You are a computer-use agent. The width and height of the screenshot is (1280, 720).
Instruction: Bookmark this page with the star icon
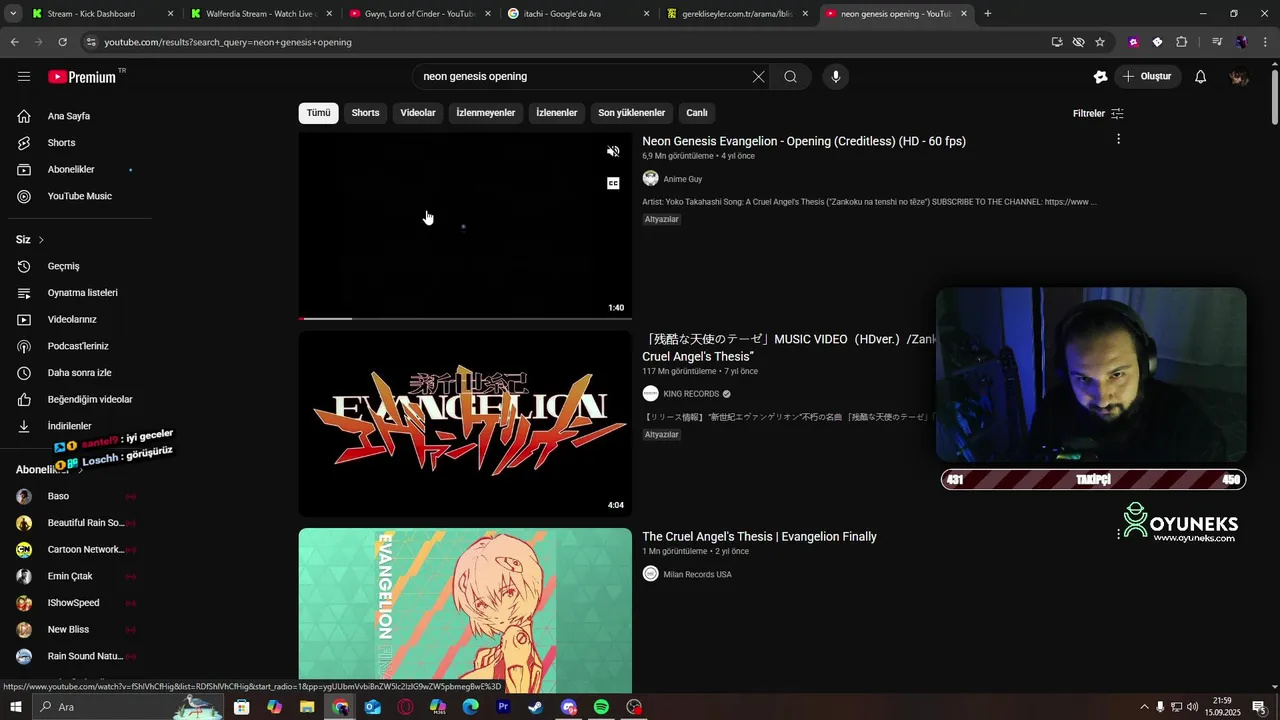tap(1100, 42)
